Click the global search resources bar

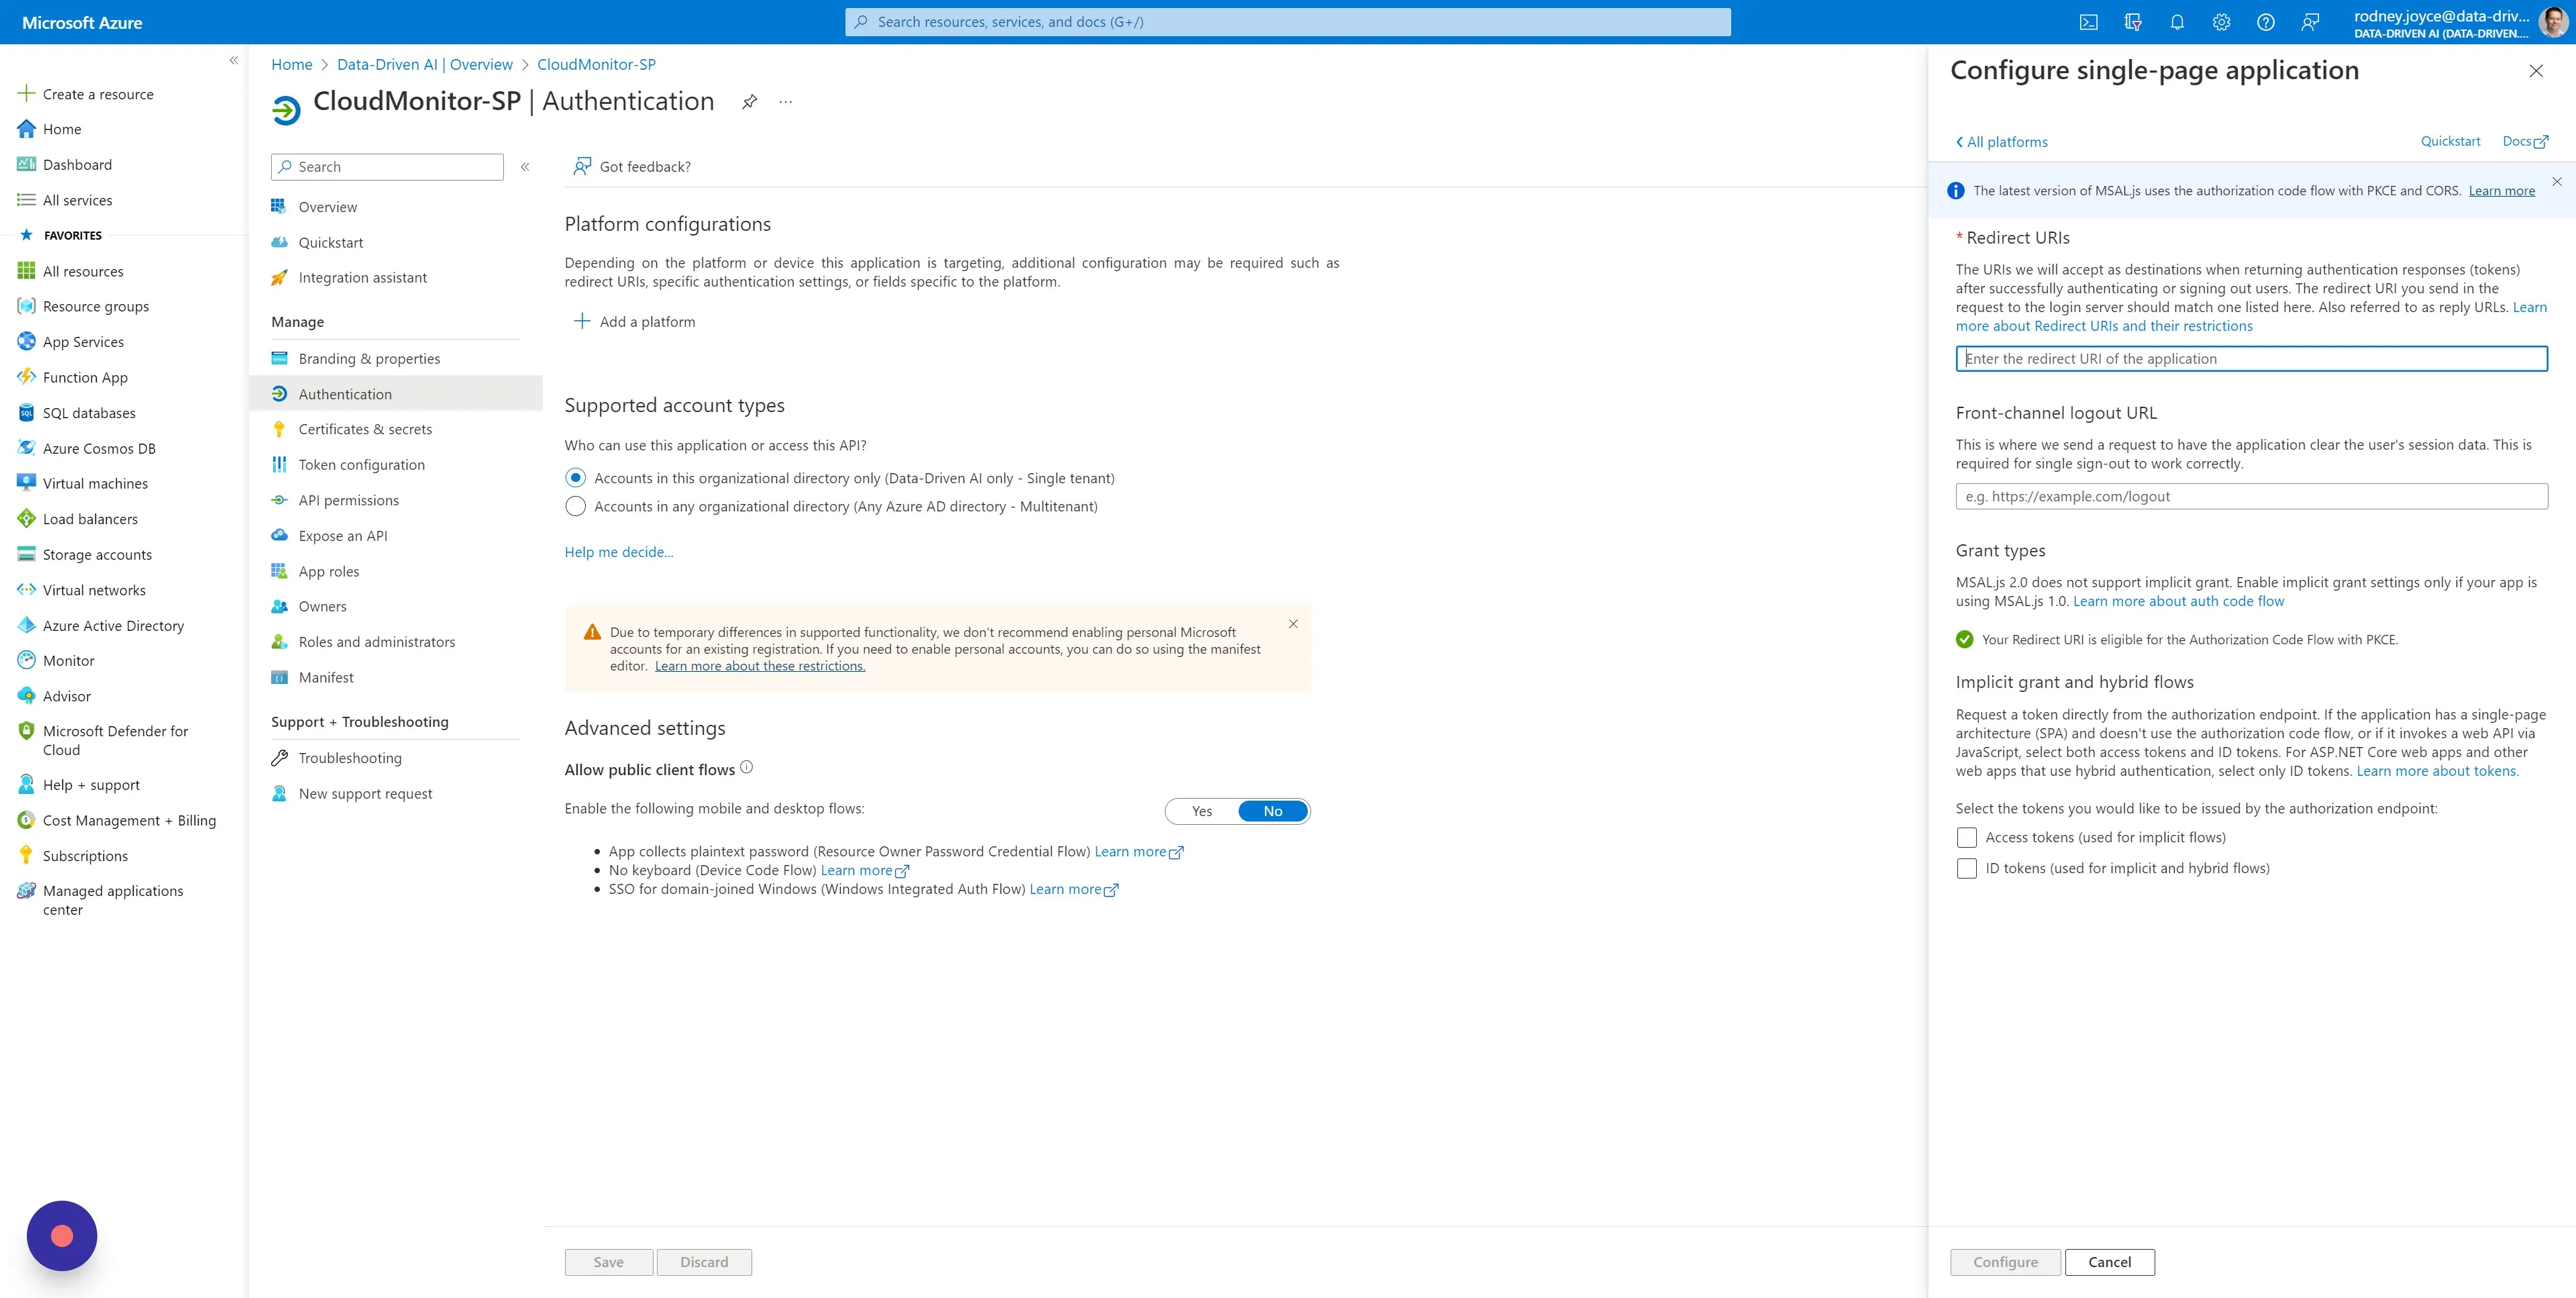[x=1287, y=22]
